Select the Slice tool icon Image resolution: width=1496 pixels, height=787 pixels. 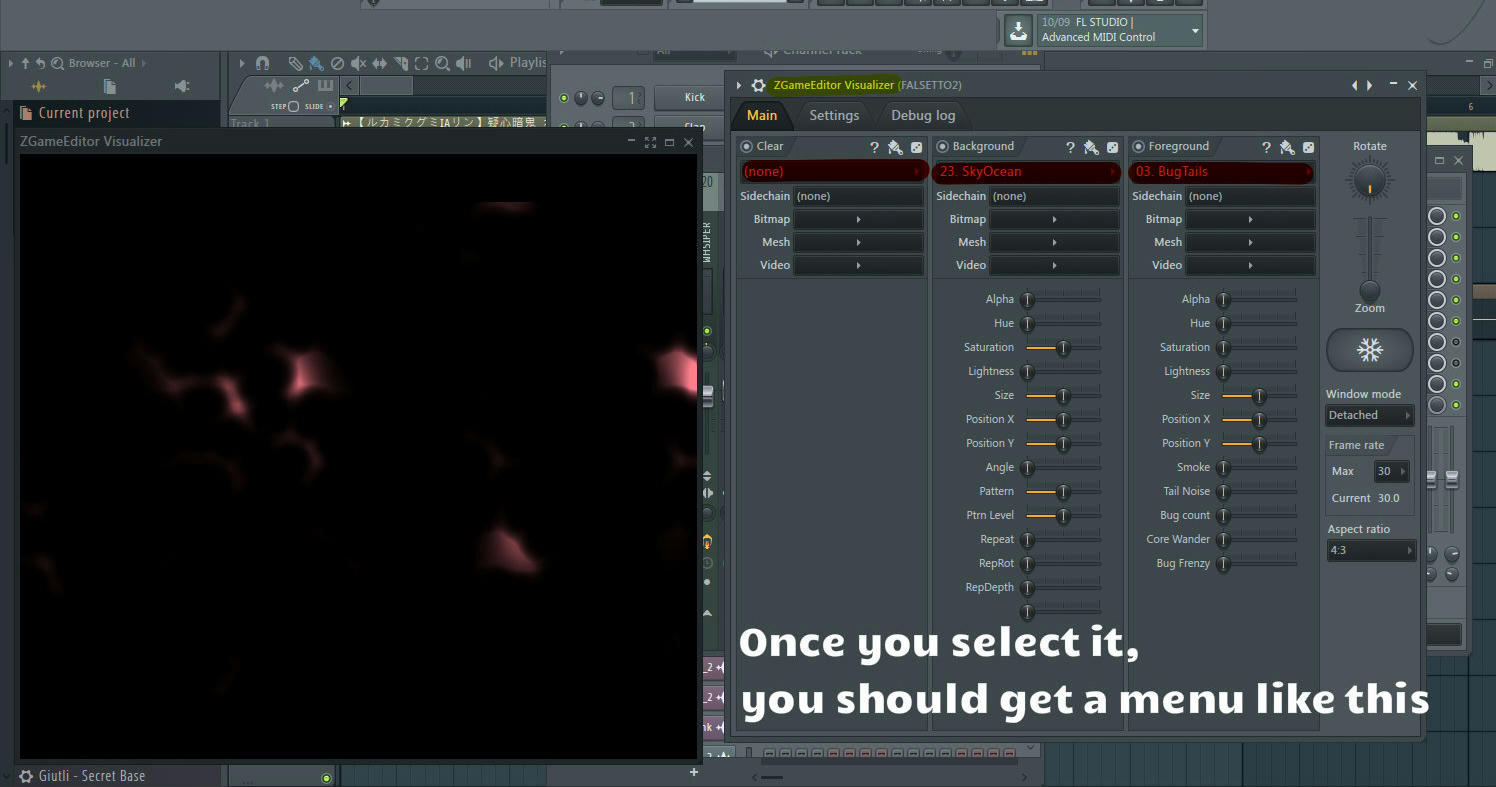click(401, 63)
